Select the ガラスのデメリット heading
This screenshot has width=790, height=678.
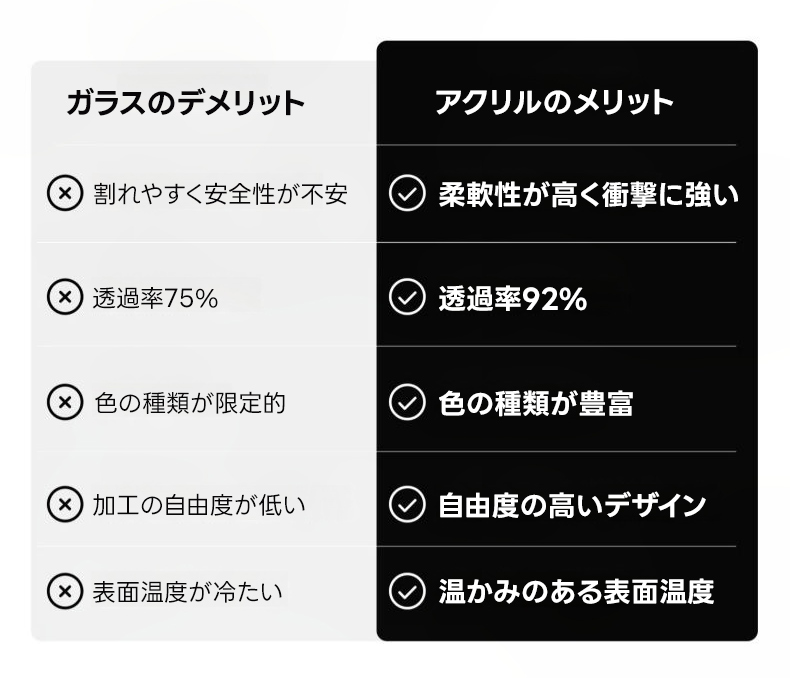(x=185, y=102)
